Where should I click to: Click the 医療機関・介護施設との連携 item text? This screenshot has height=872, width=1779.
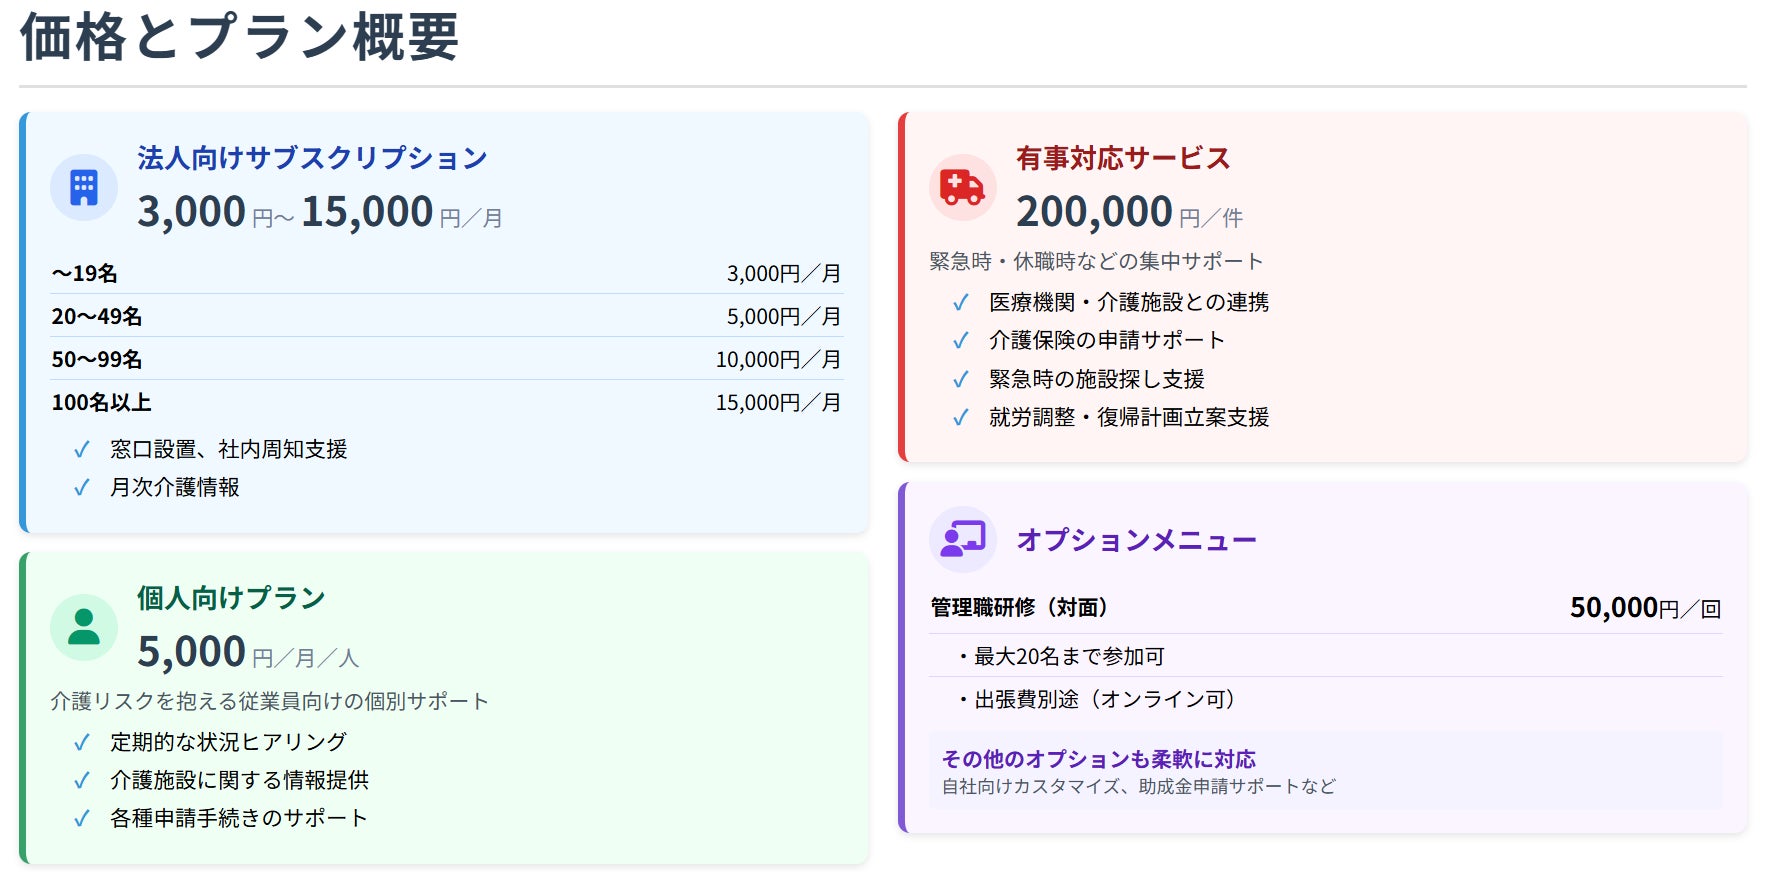point(1130,302)
